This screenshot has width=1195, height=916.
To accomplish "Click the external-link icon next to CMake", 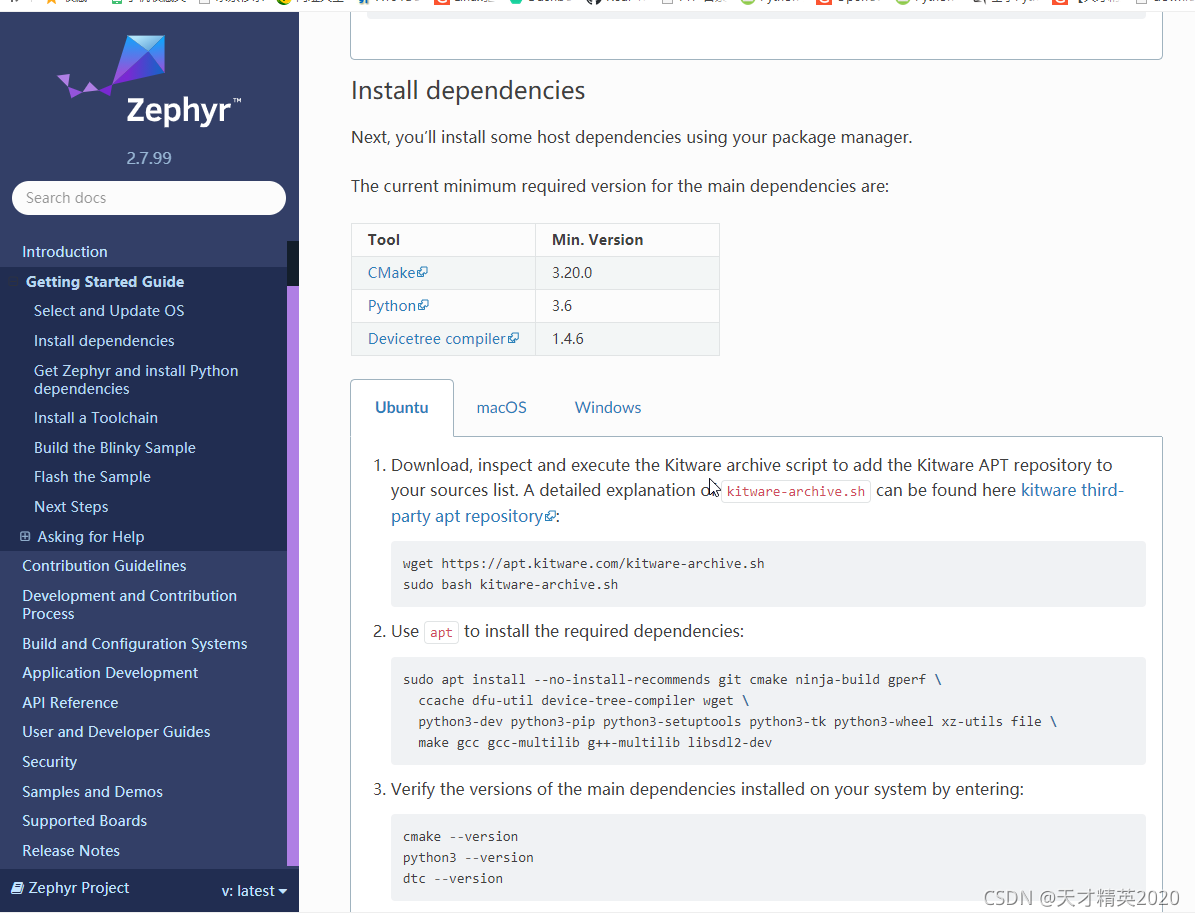I will pos(423,272).
